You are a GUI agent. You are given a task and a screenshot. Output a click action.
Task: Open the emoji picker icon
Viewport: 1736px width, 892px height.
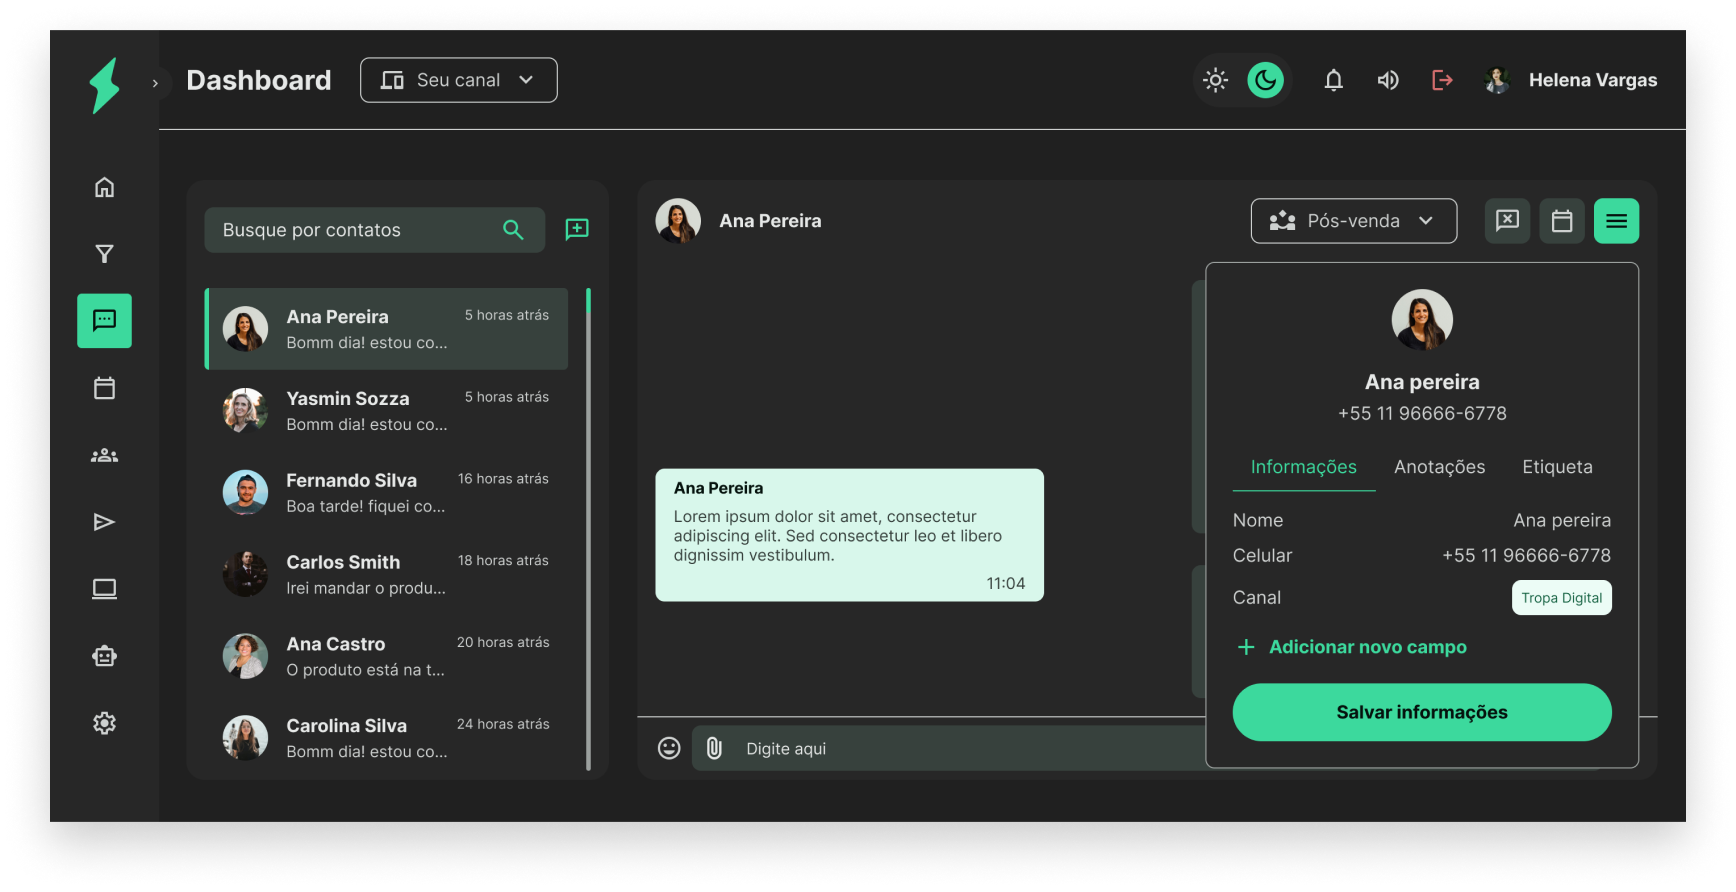[669, 748]
